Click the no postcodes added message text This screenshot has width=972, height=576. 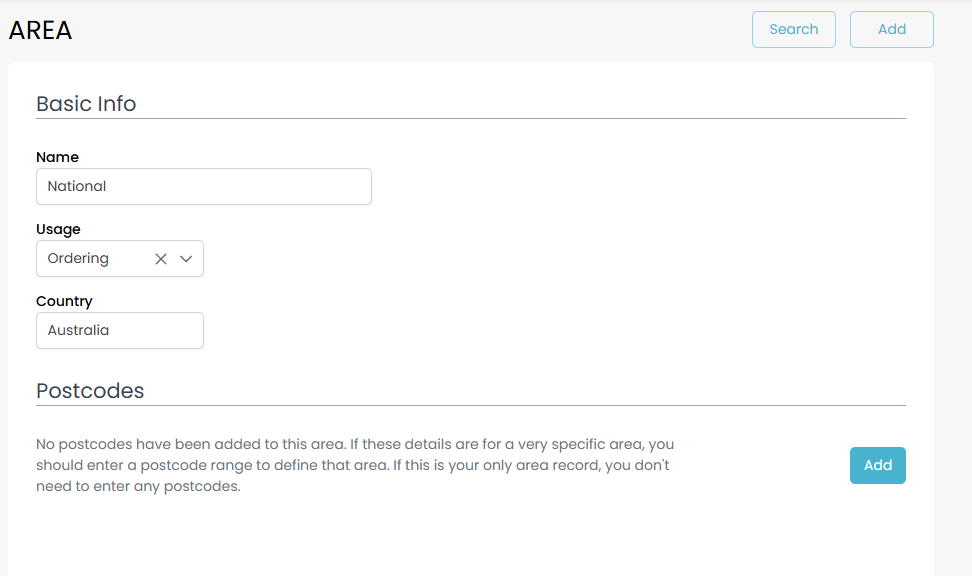pyautogui.click(x=353, y=465)
